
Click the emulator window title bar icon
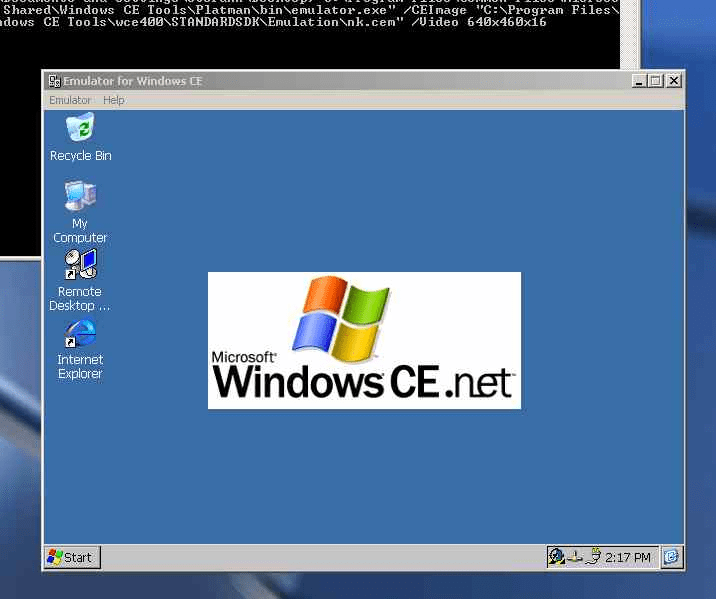pyautogui.click(x=54, y=81)
